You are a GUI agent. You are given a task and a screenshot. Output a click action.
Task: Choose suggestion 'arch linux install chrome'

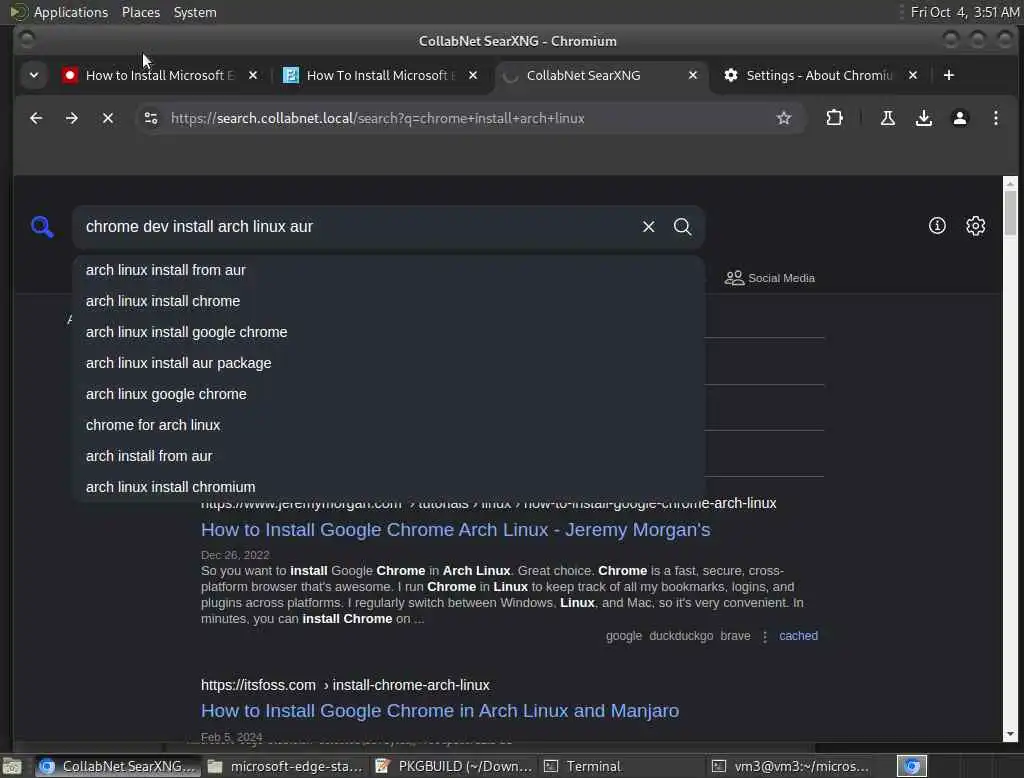[x=389, y=301]
